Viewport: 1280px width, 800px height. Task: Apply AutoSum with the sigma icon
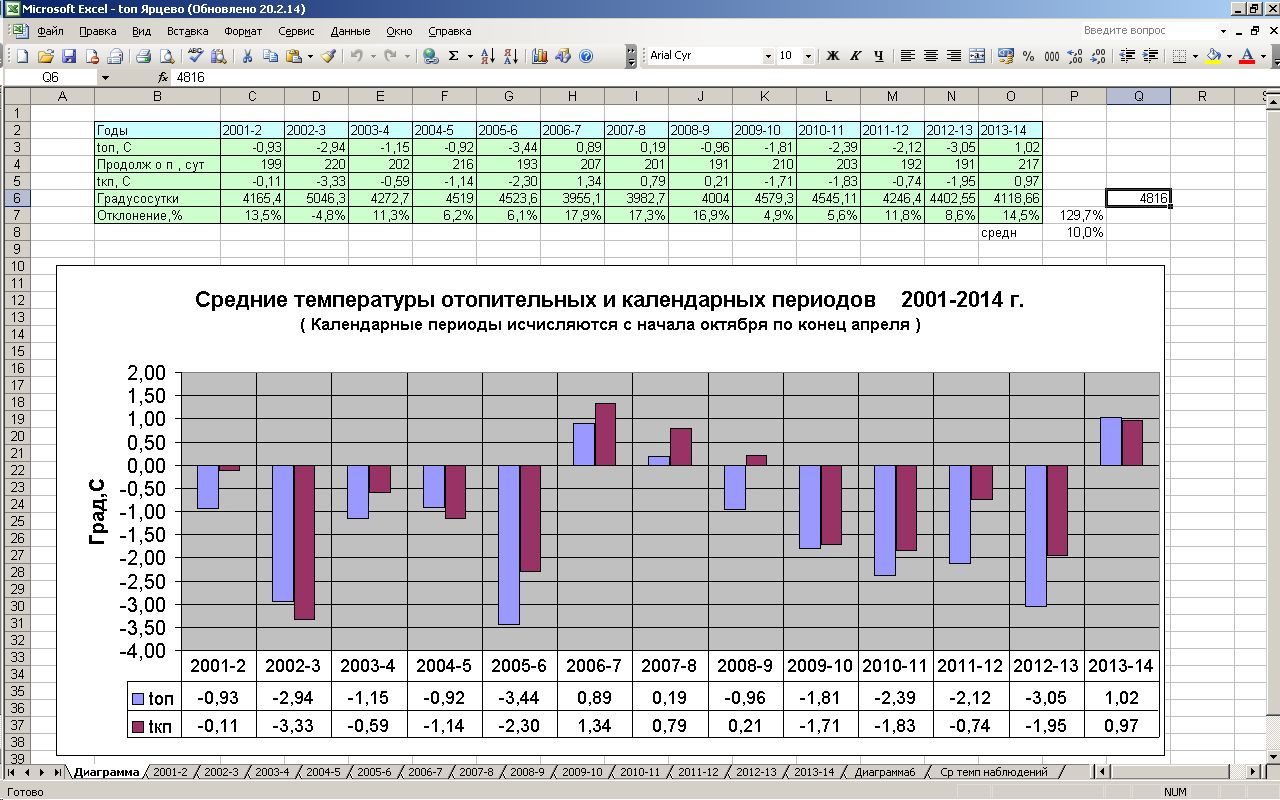[x=453, y=56]
